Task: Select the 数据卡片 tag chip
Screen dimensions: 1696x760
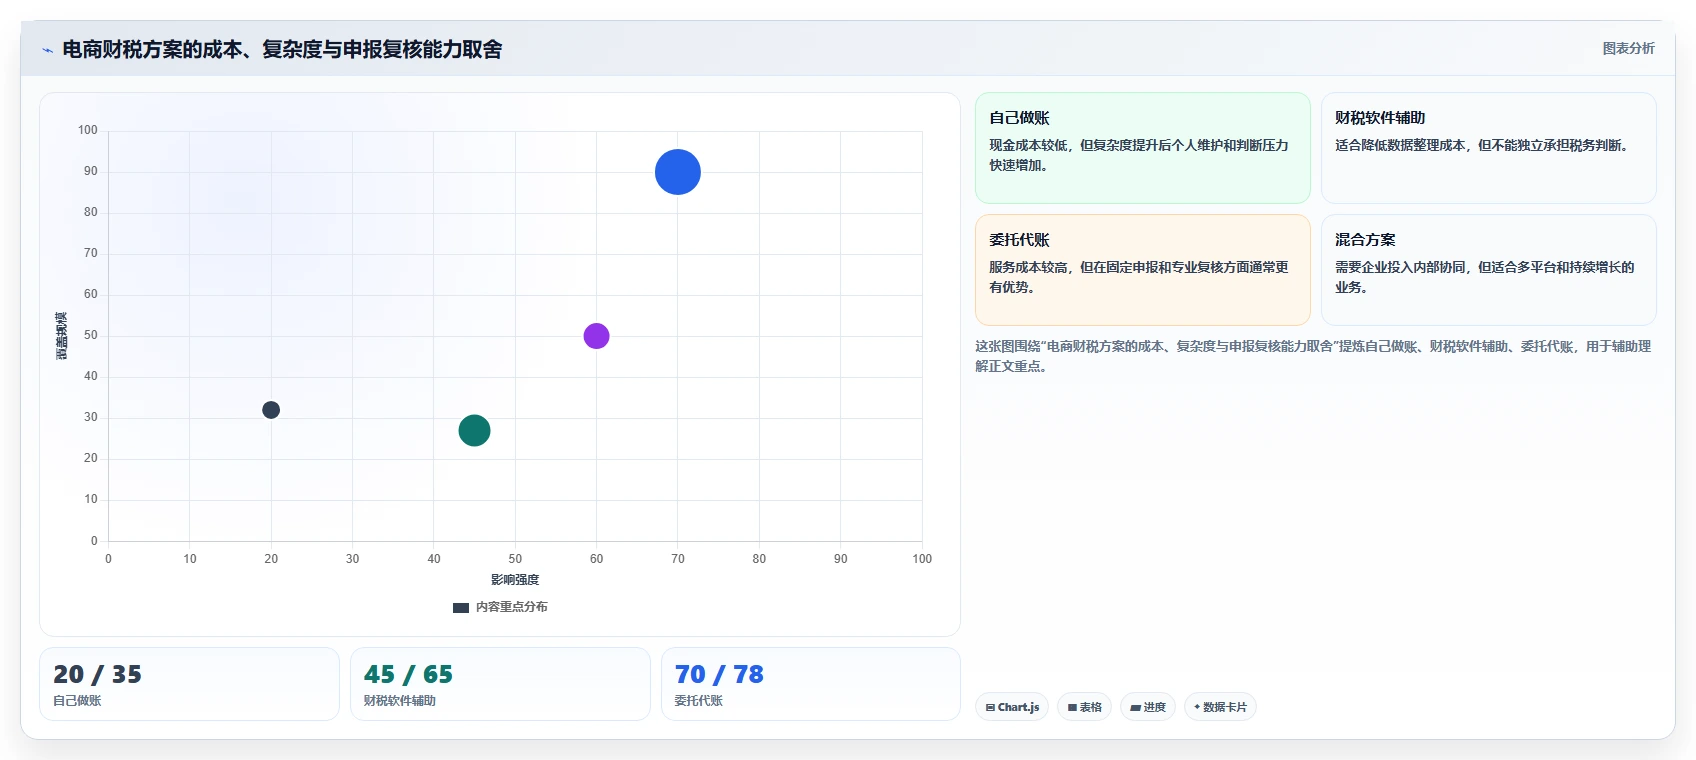Action: click(x=1220, y=707)
